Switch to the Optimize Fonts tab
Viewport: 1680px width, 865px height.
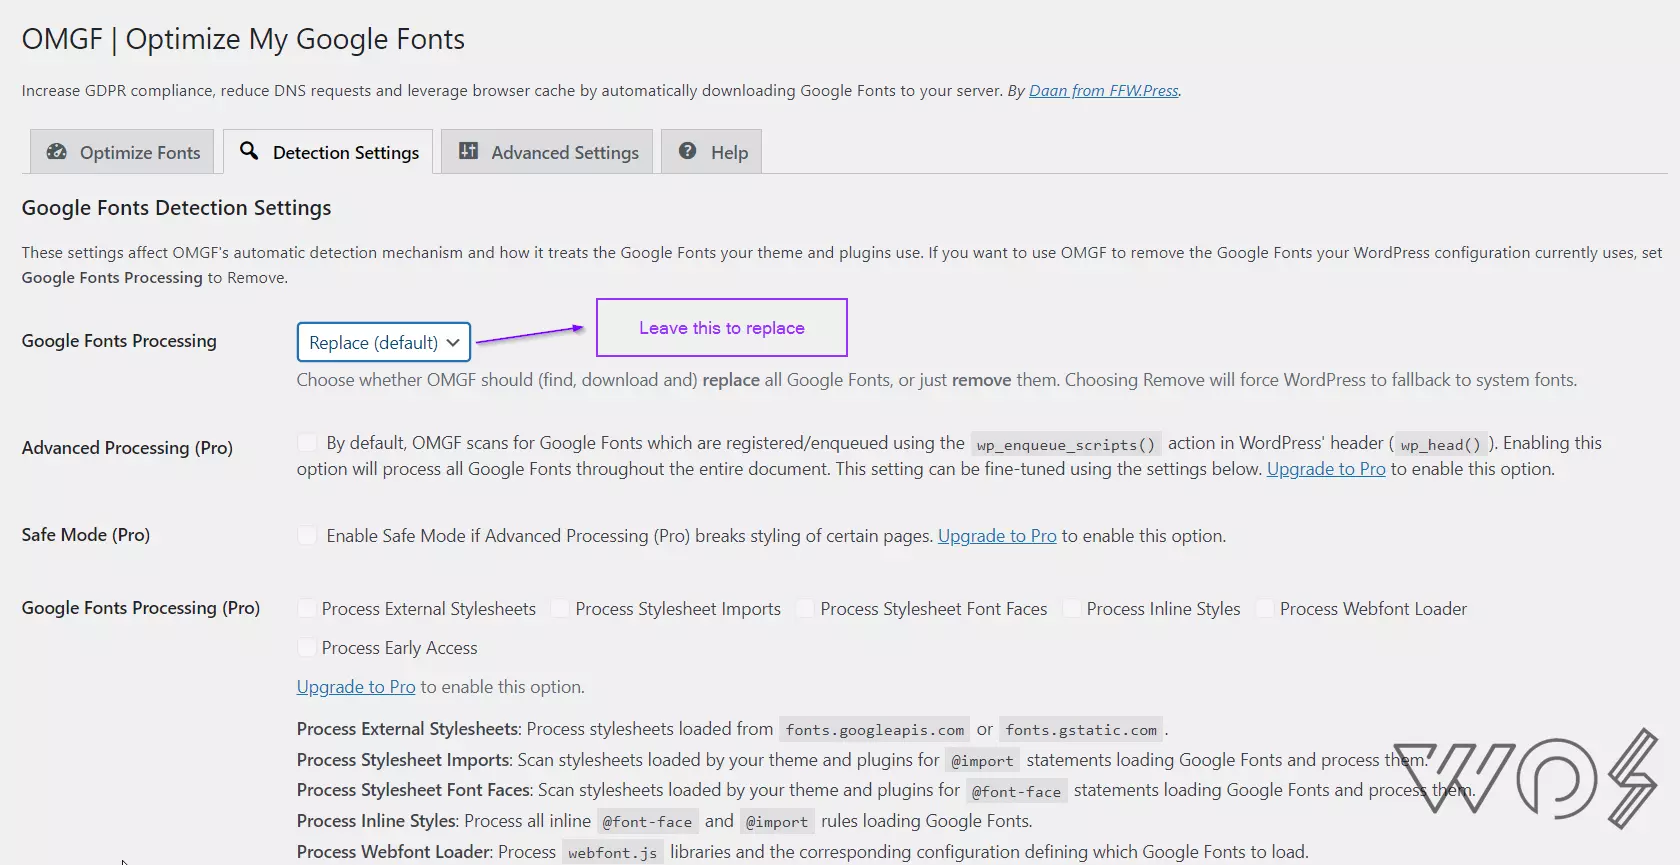click(122, 152)
